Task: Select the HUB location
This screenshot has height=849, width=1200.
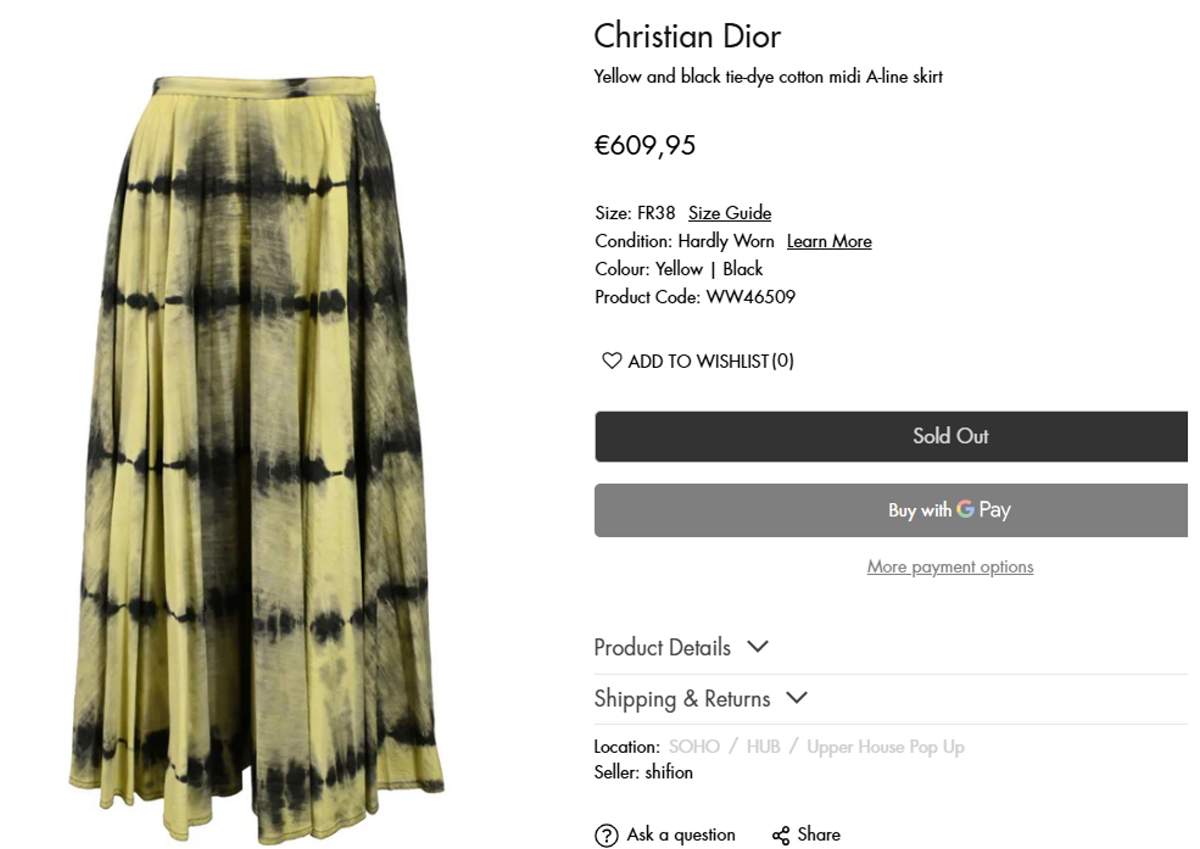Action: 763,747
